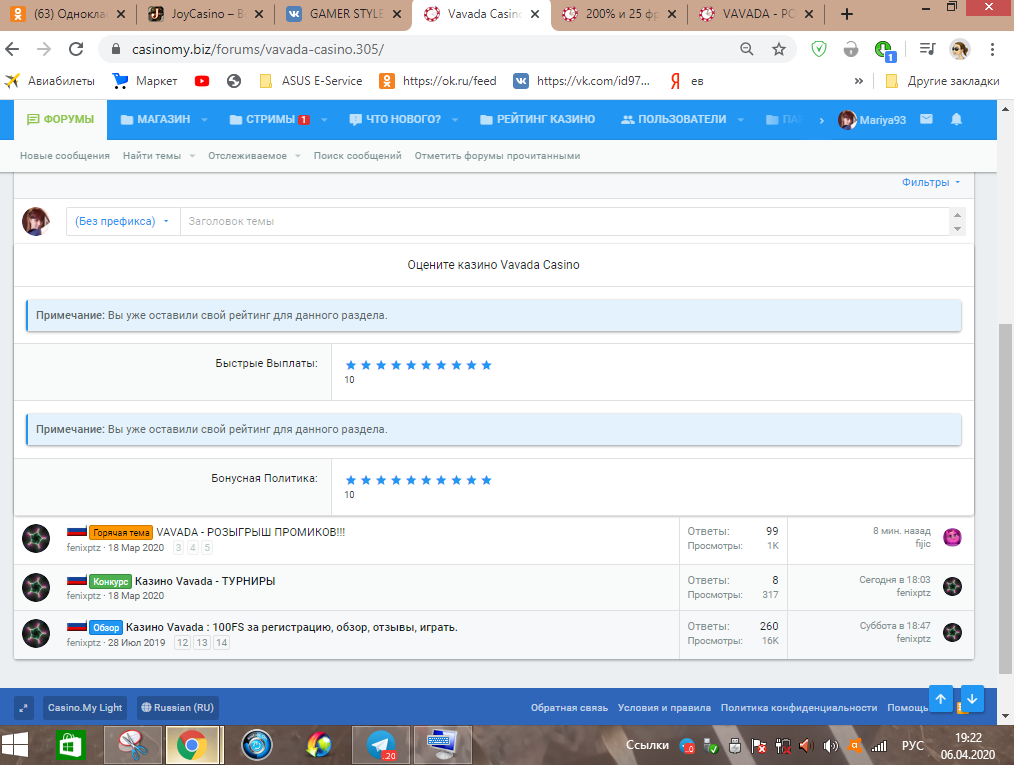Show more bookmarks with the double chevron
1014x765 pixels.
click(859, 81)
